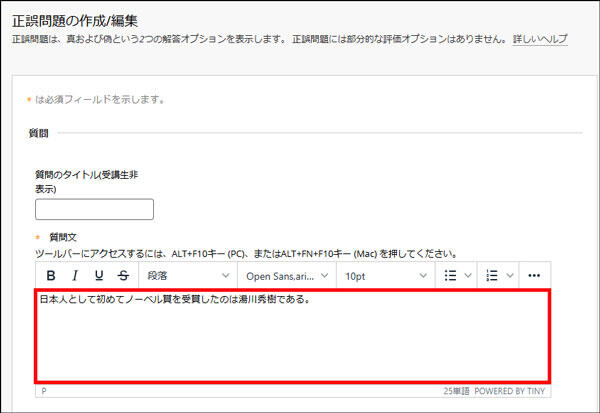Show more toolbar options via ellipsis
Viewport: 600px width, 413px height.
tap(534, 275)
